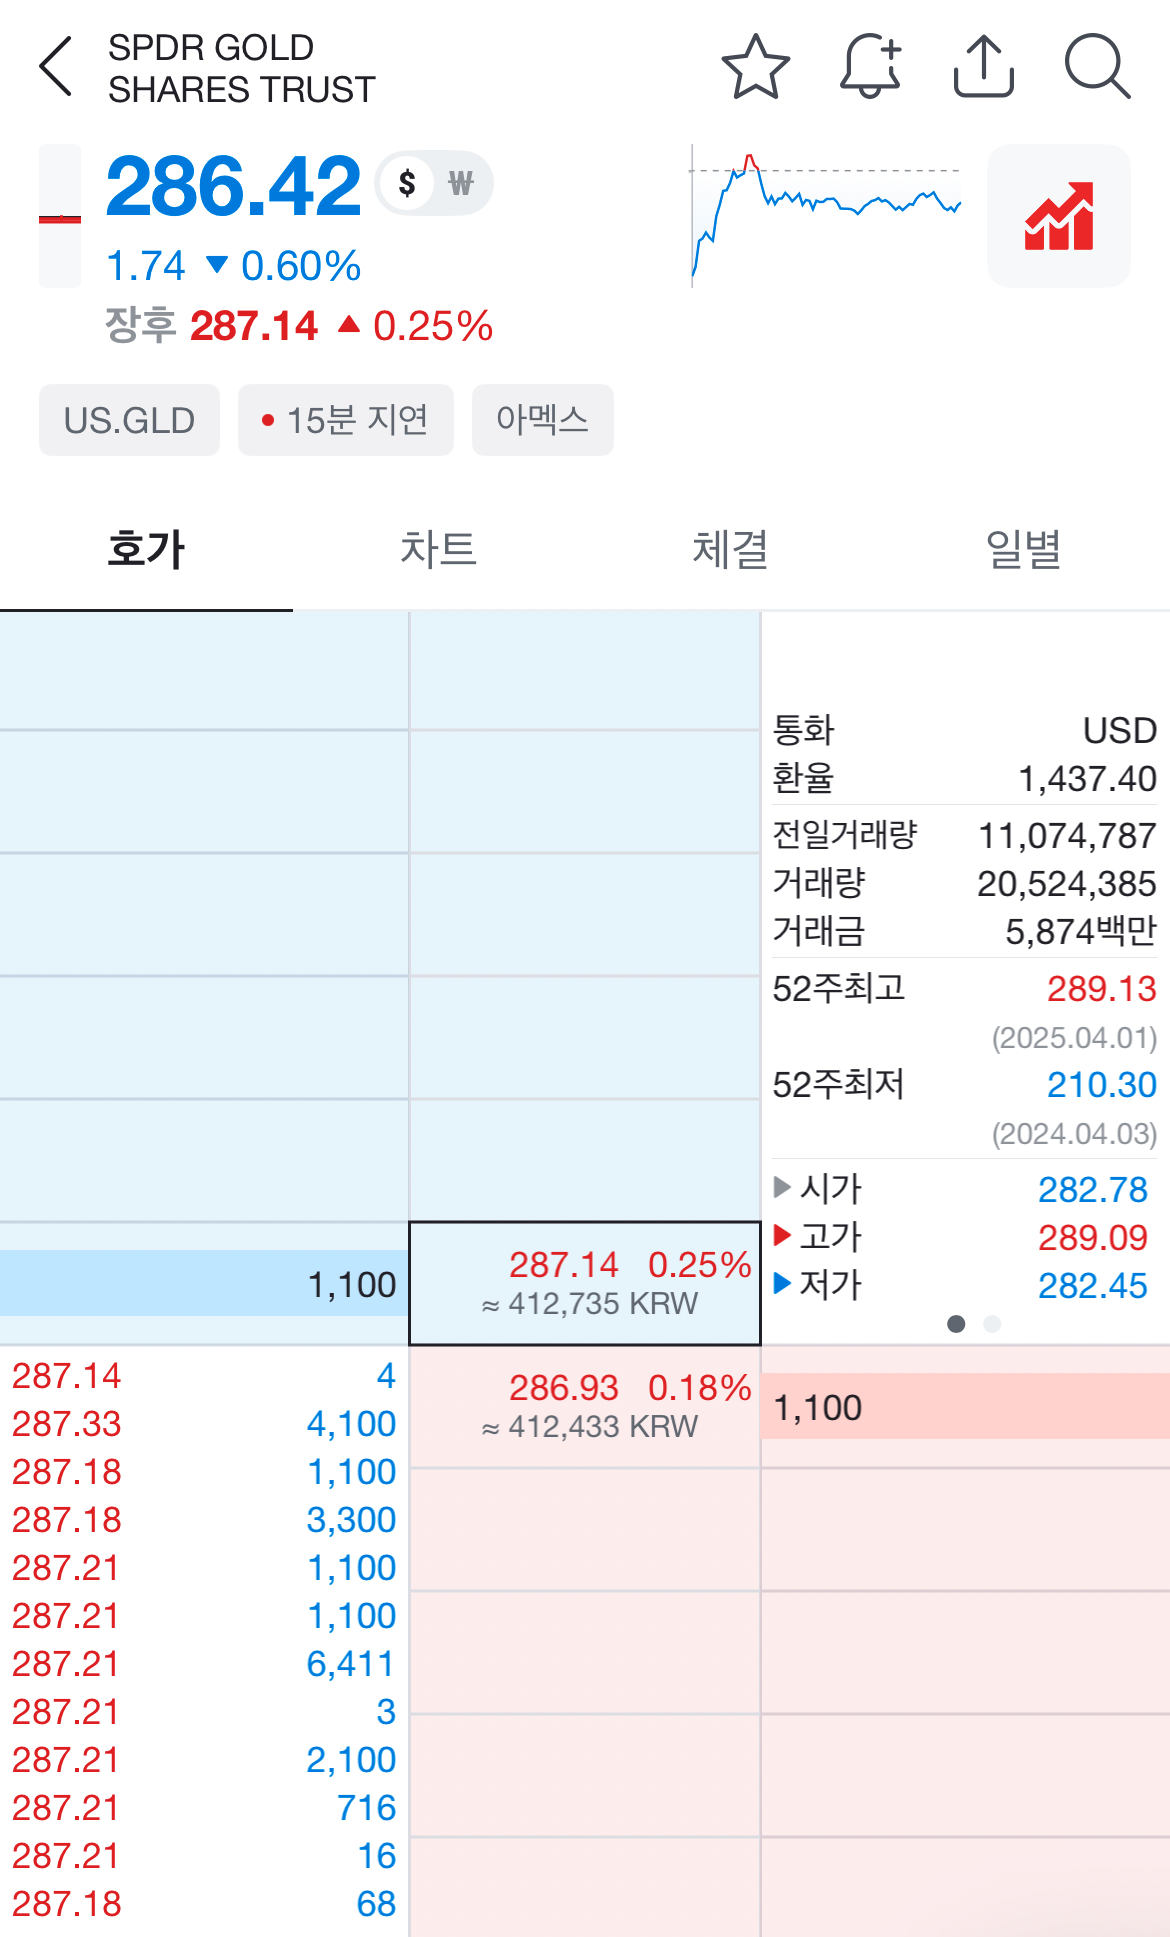1170x1937 pixels.
Task: Tap the 52주최고 value 289.13
Action: [x=1101, y=989]
